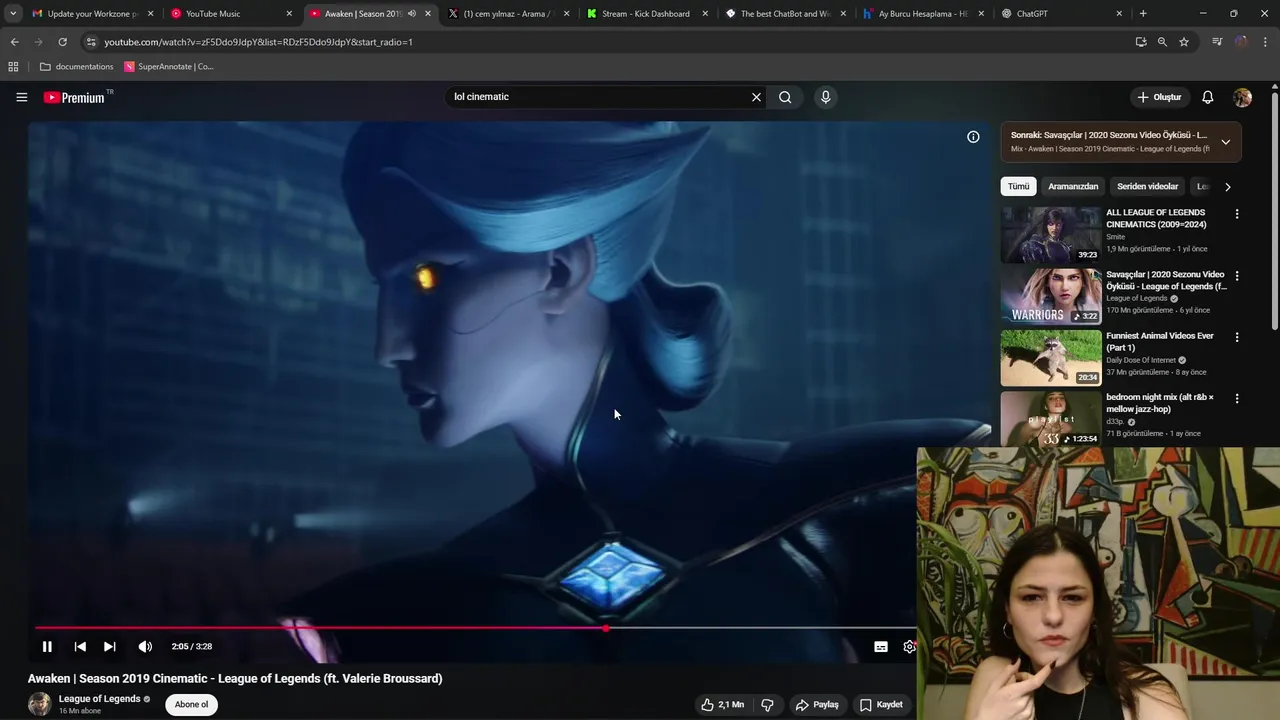The image size is (1280, 720).
Task: Select the Tümü filter chip
Action: coord(1018,186)
